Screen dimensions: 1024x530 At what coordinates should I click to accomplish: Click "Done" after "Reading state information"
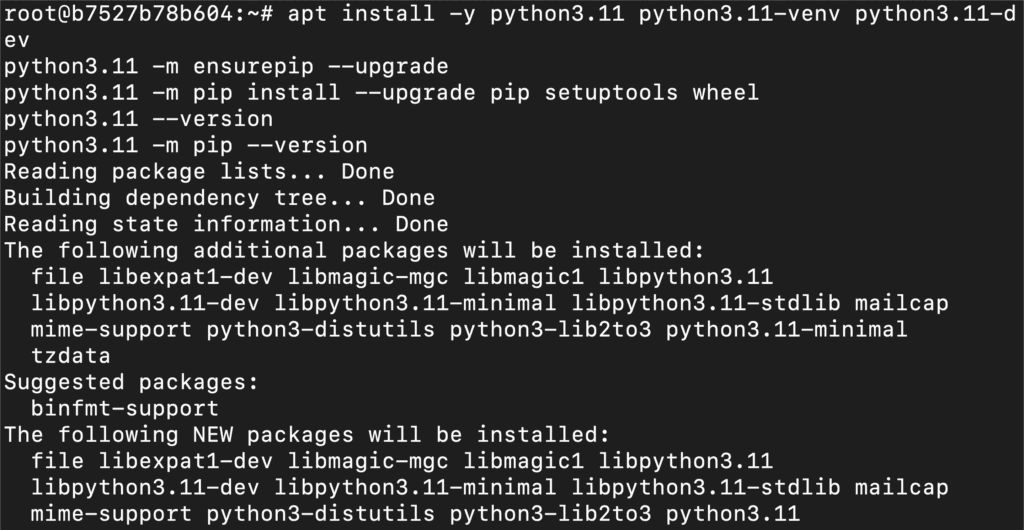(x=422, y=224)
